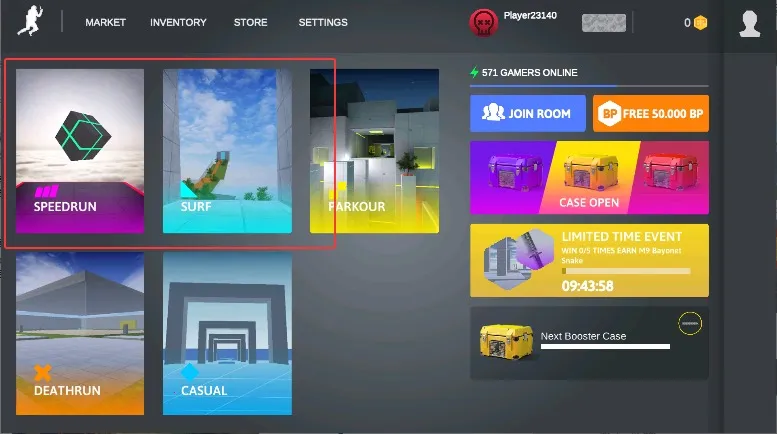Open the profile silhouette icon
This screenshot has height=434, width=777.
click(749, 22)
